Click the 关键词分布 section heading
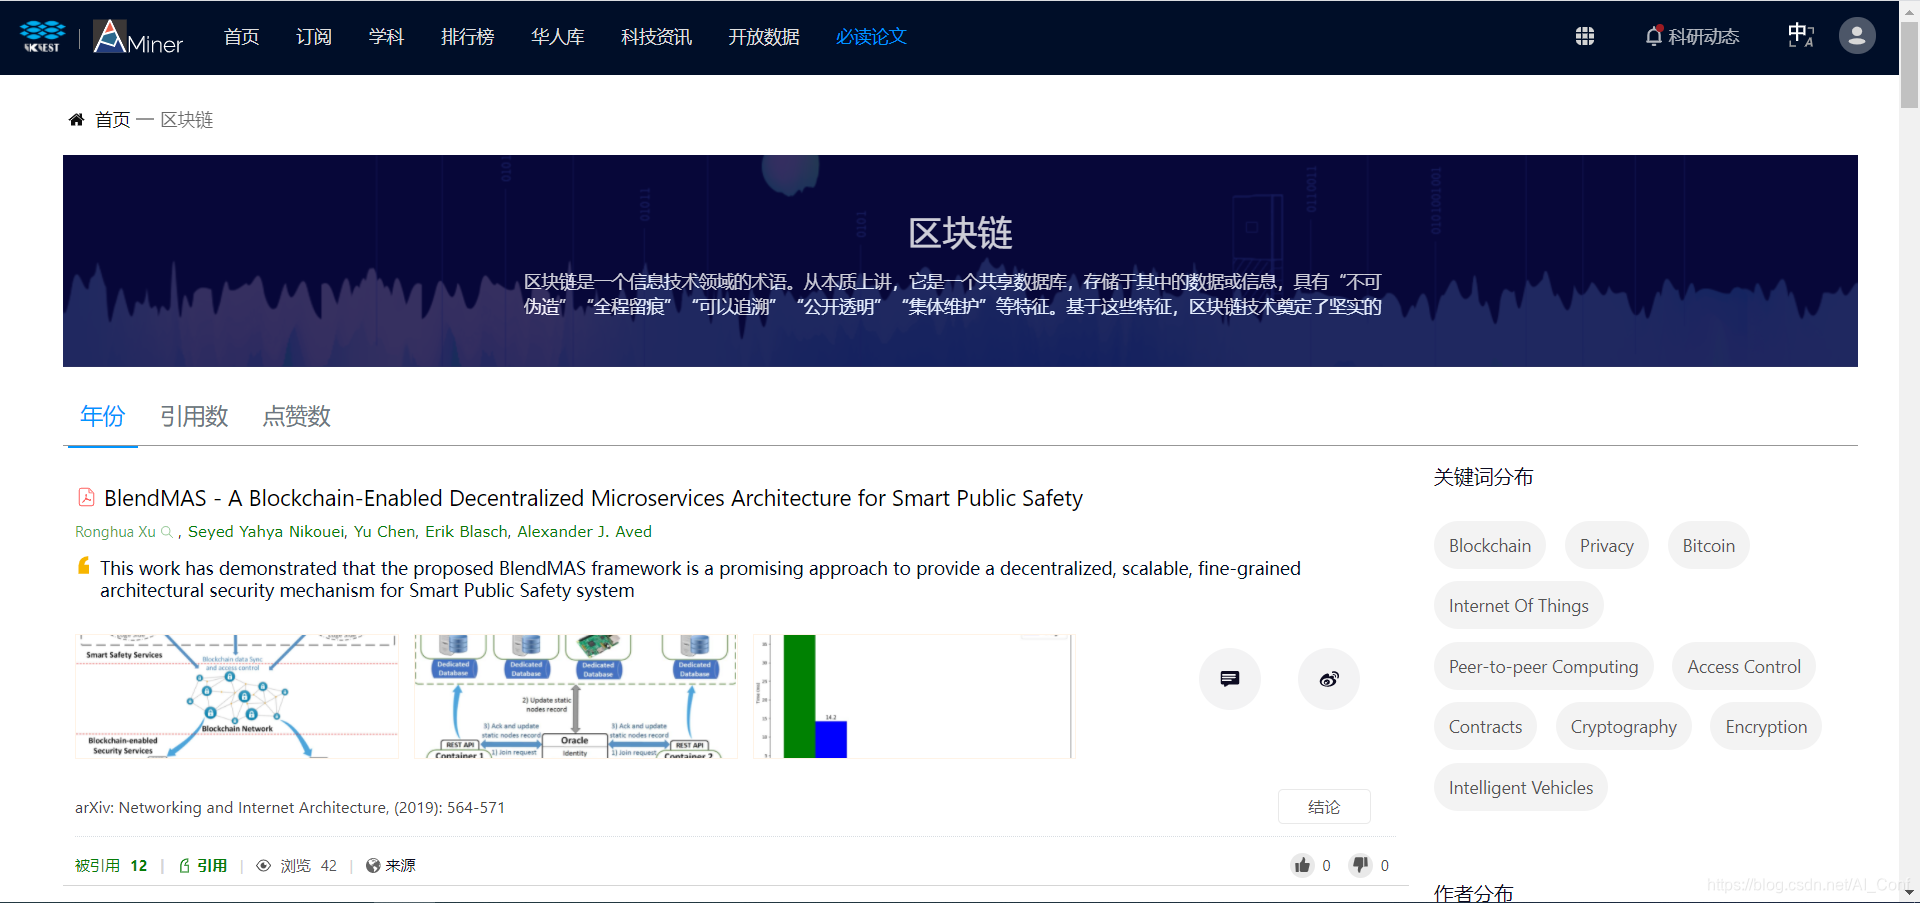Screen dimensions: 1920x903 click(x=1483, y=477)
